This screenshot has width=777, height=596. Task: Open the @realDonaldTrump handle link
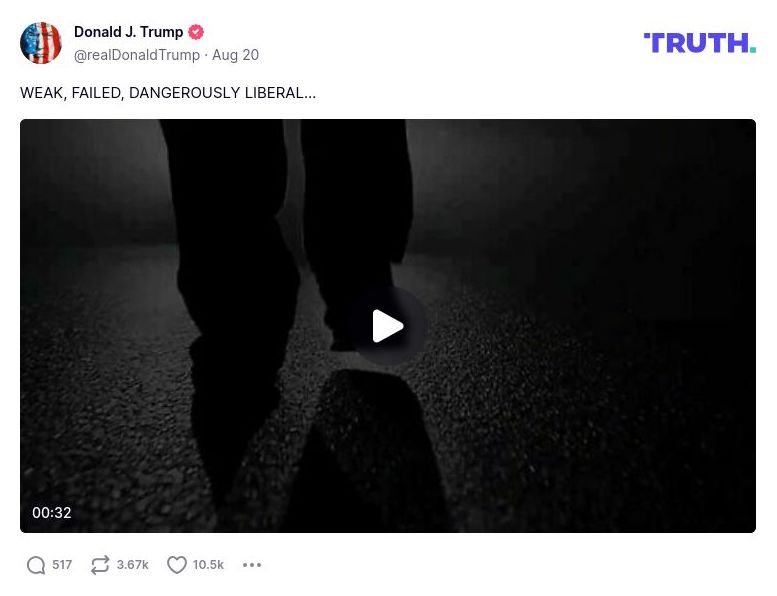(137, 55)
